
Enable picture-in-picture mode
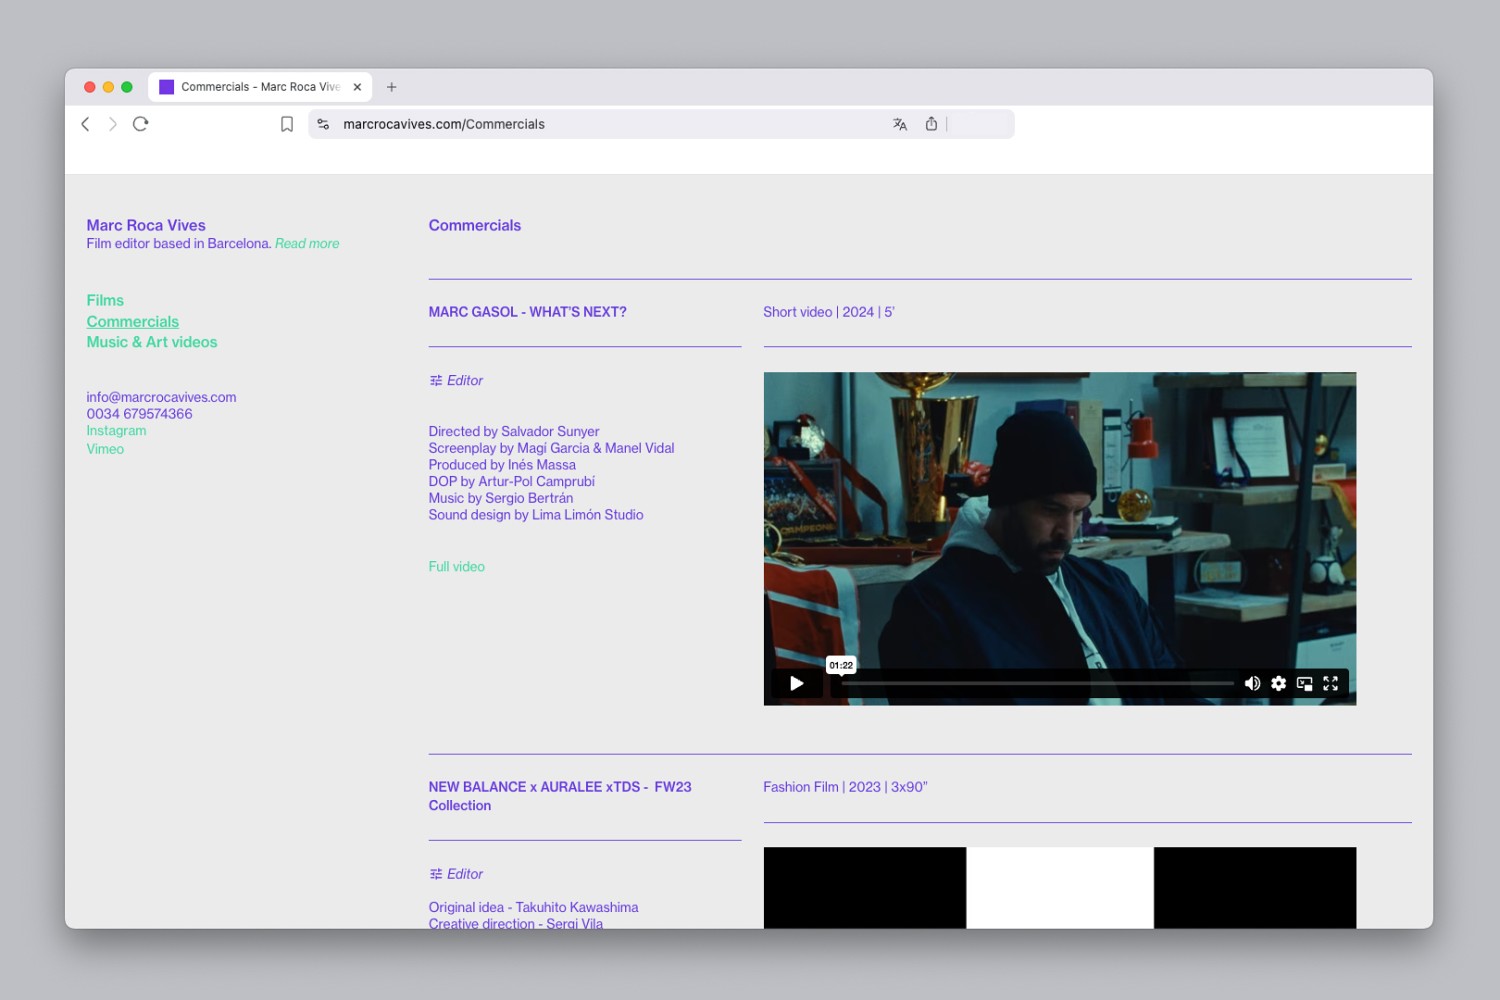tap(1304, 683)
